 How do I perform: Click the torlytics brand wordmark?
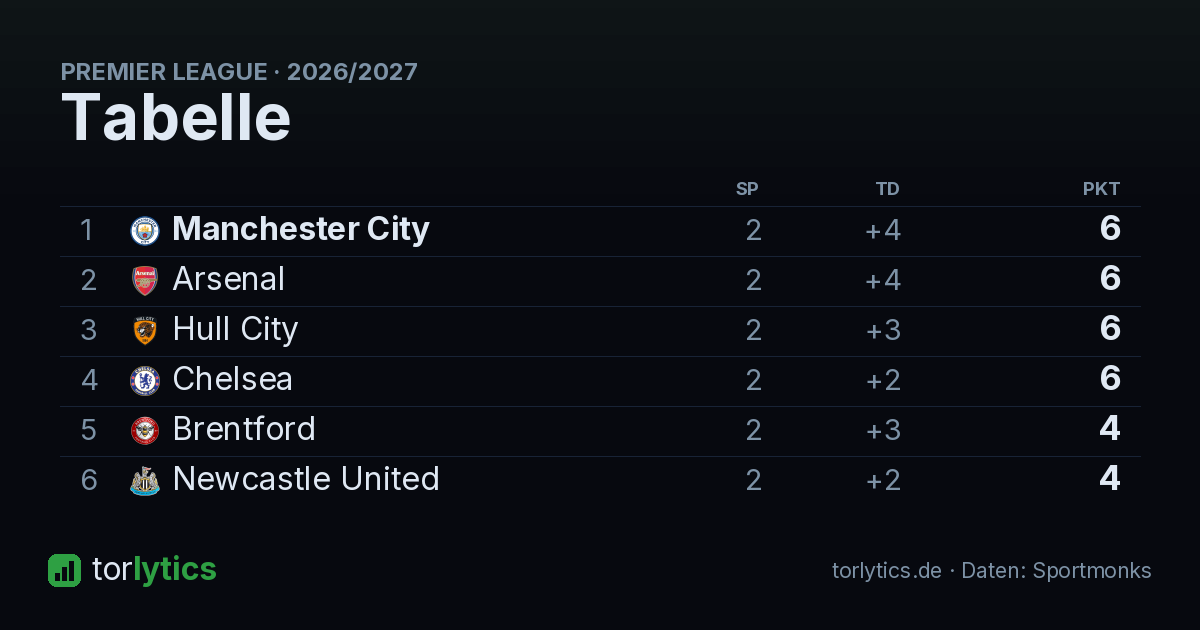tap(154, 570)
